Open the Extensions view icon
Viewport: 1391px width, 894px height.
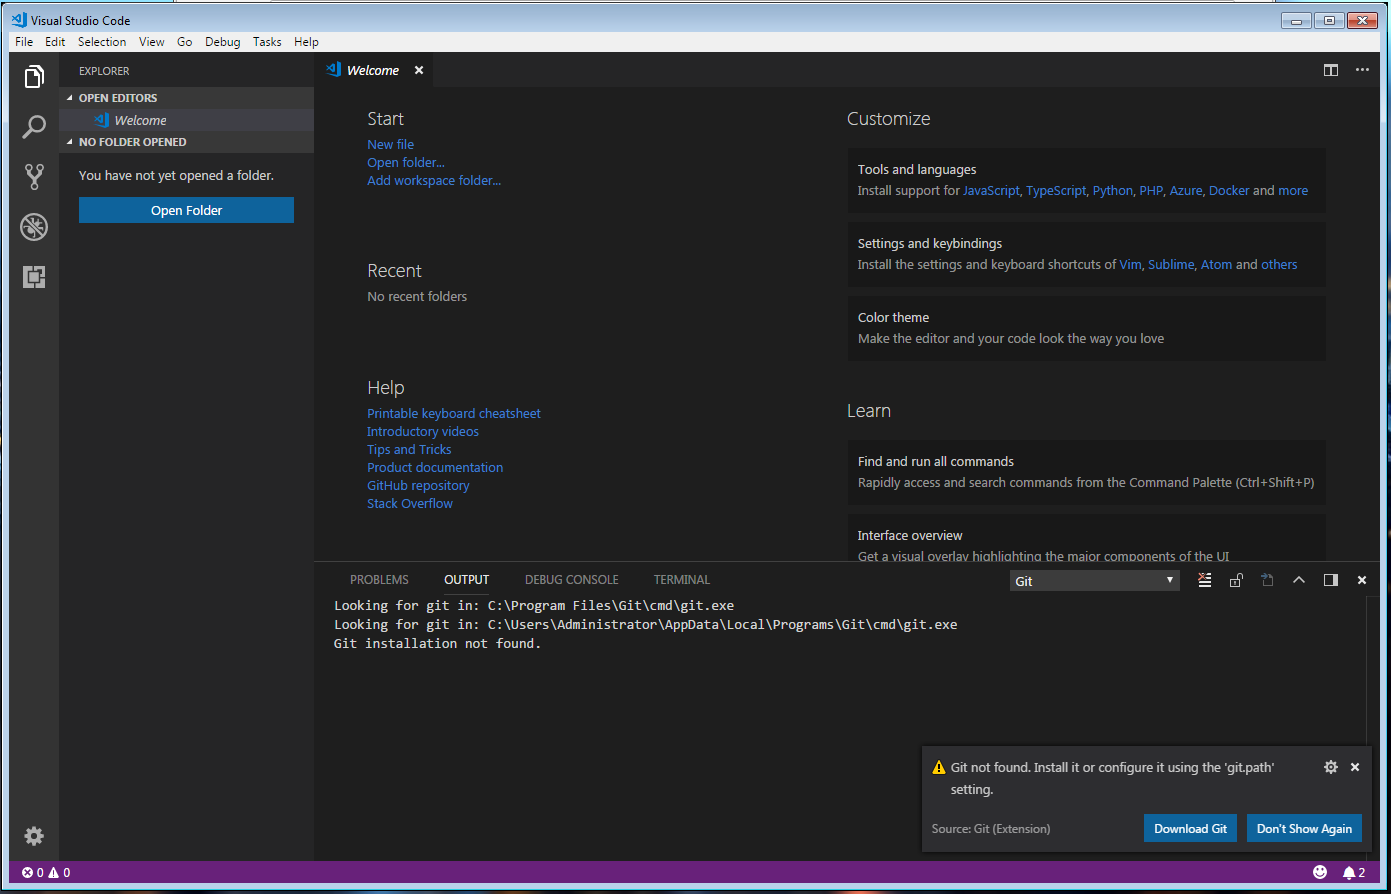34,277
